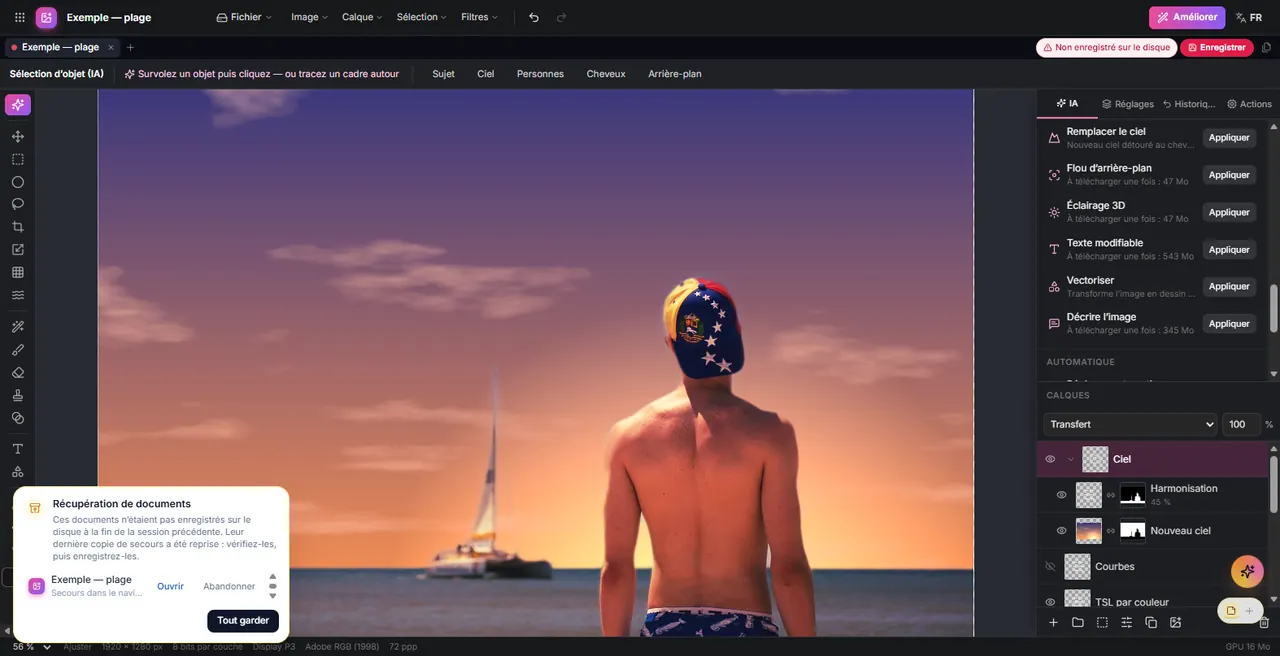The height and width of the screenshot is (656, 1280).
Task: Hide the Harmonisation layer
Action: coord(1062,495)
